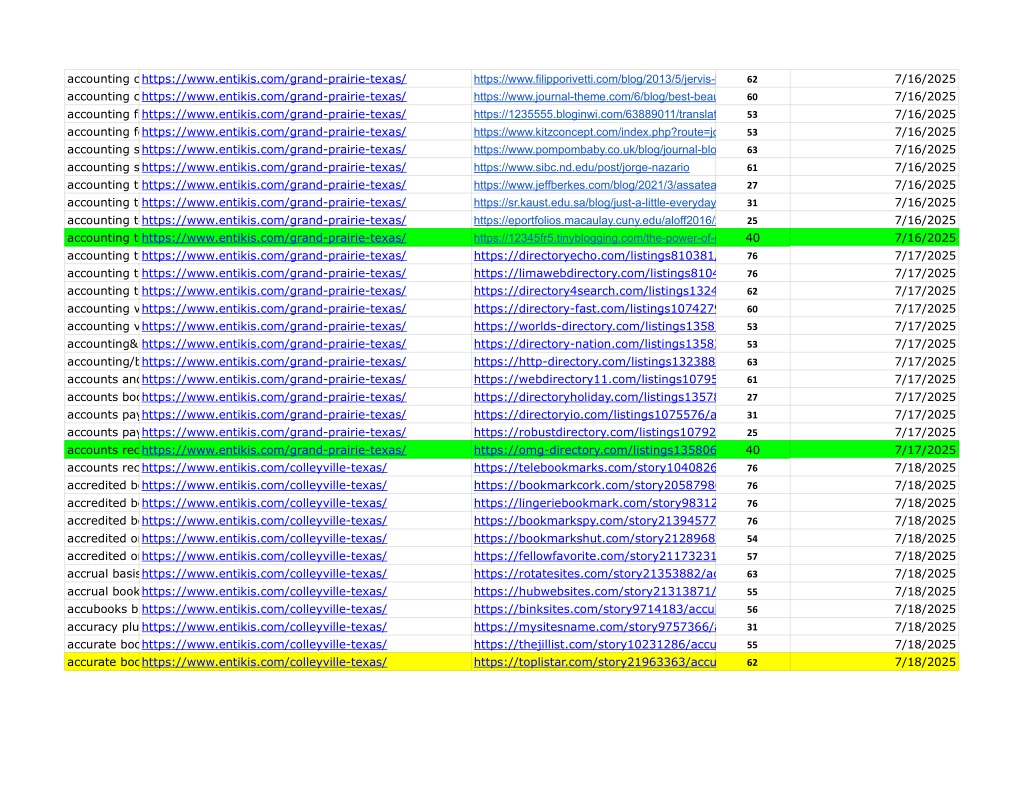The image size is (1024, 791).
Task: Open the webdirectory11.com listings link
Action: pos(594,379)
